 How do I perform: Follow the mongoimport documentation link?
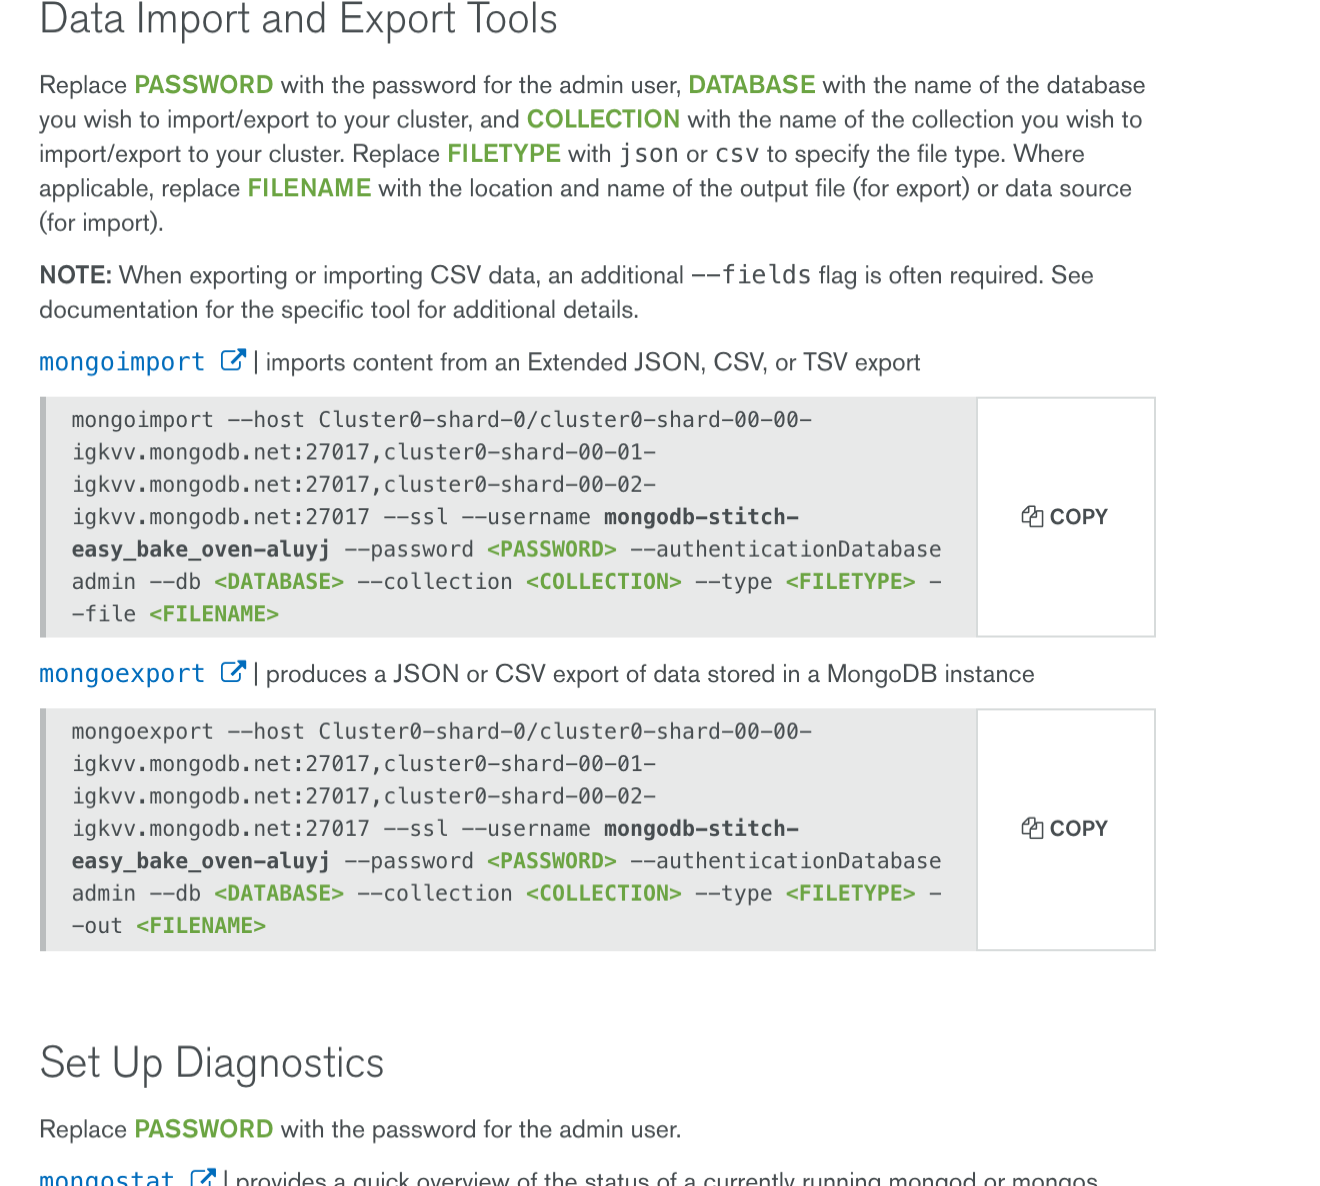point(122,362)
